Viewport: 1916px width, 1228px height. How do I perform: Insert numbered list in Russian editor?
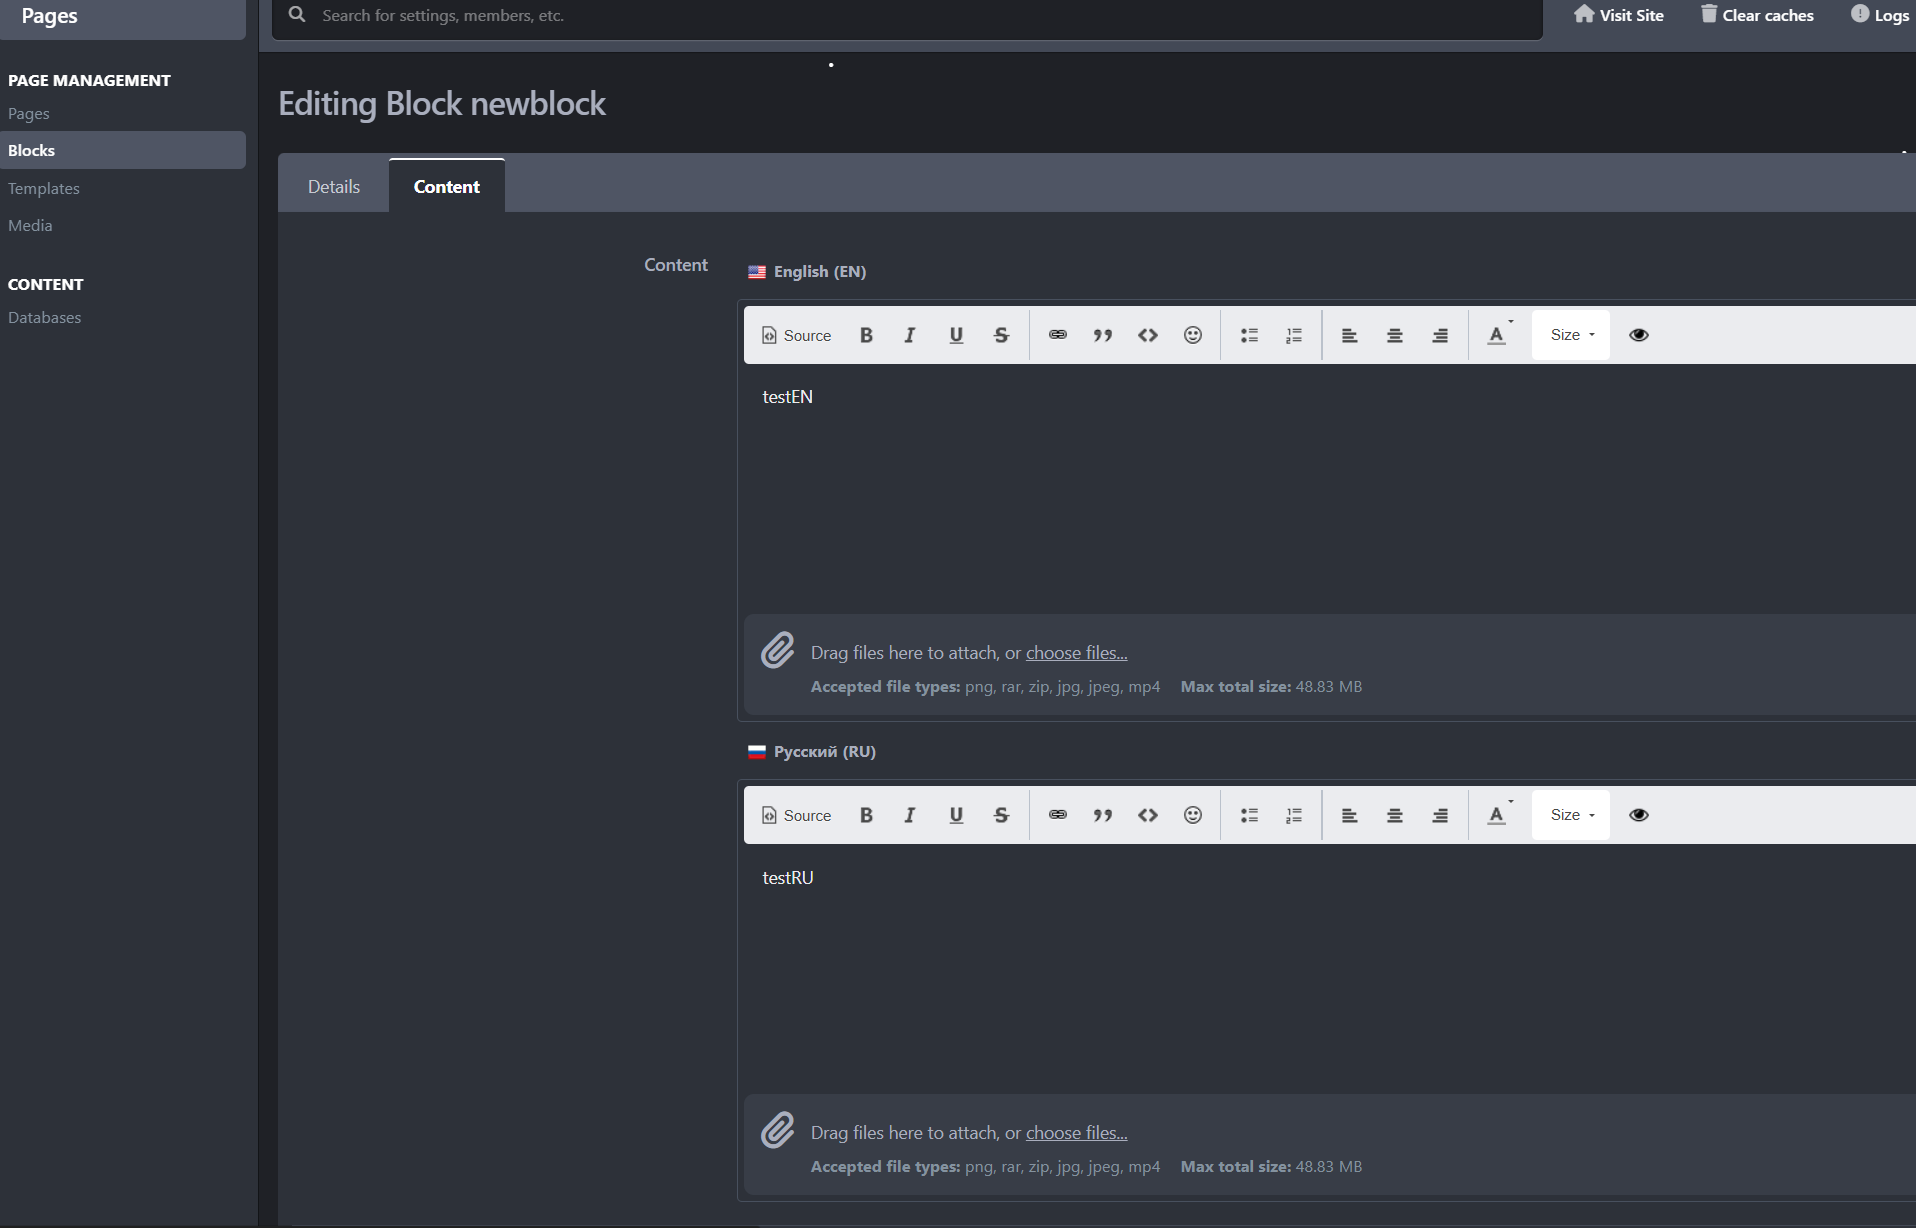click(1294, 815)
